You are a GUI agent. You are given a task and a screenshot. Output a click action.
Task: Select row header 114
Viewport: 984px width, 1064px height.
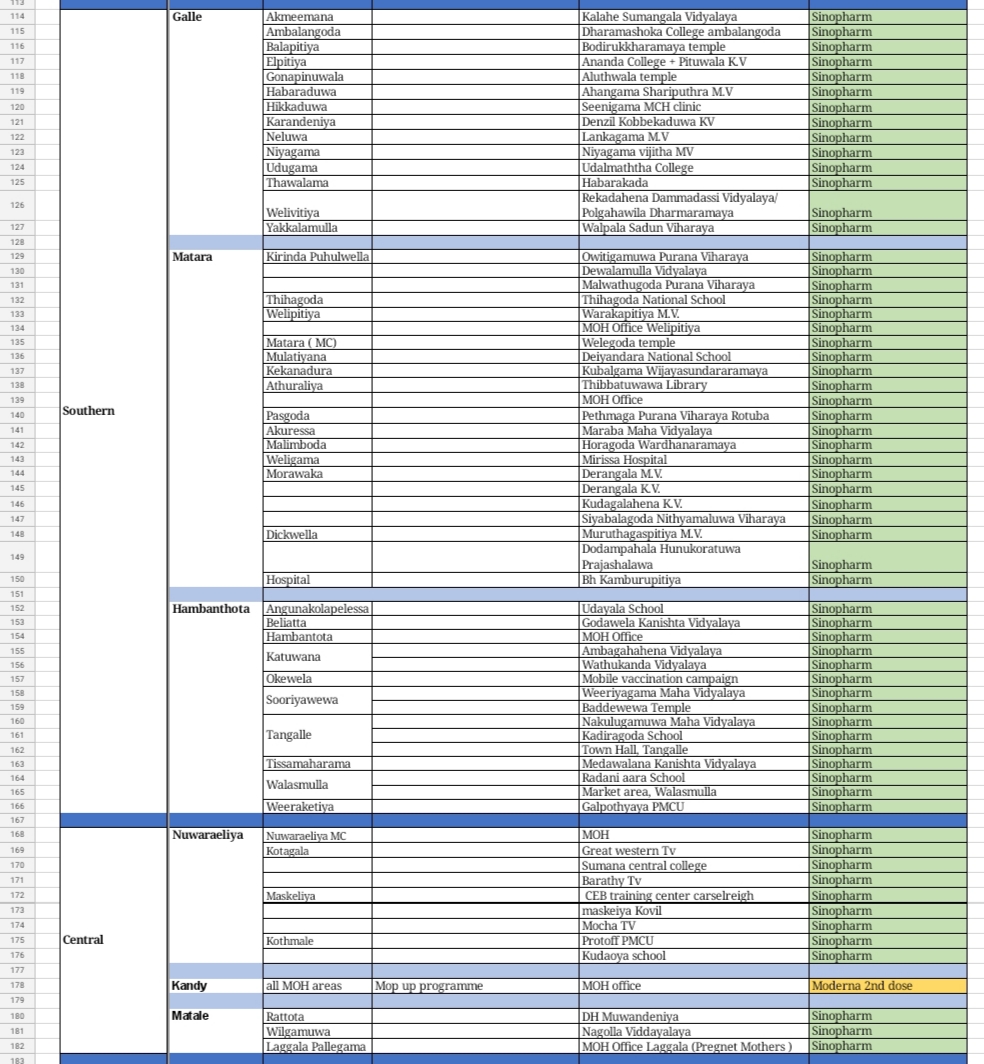click(x=18, y=16)
